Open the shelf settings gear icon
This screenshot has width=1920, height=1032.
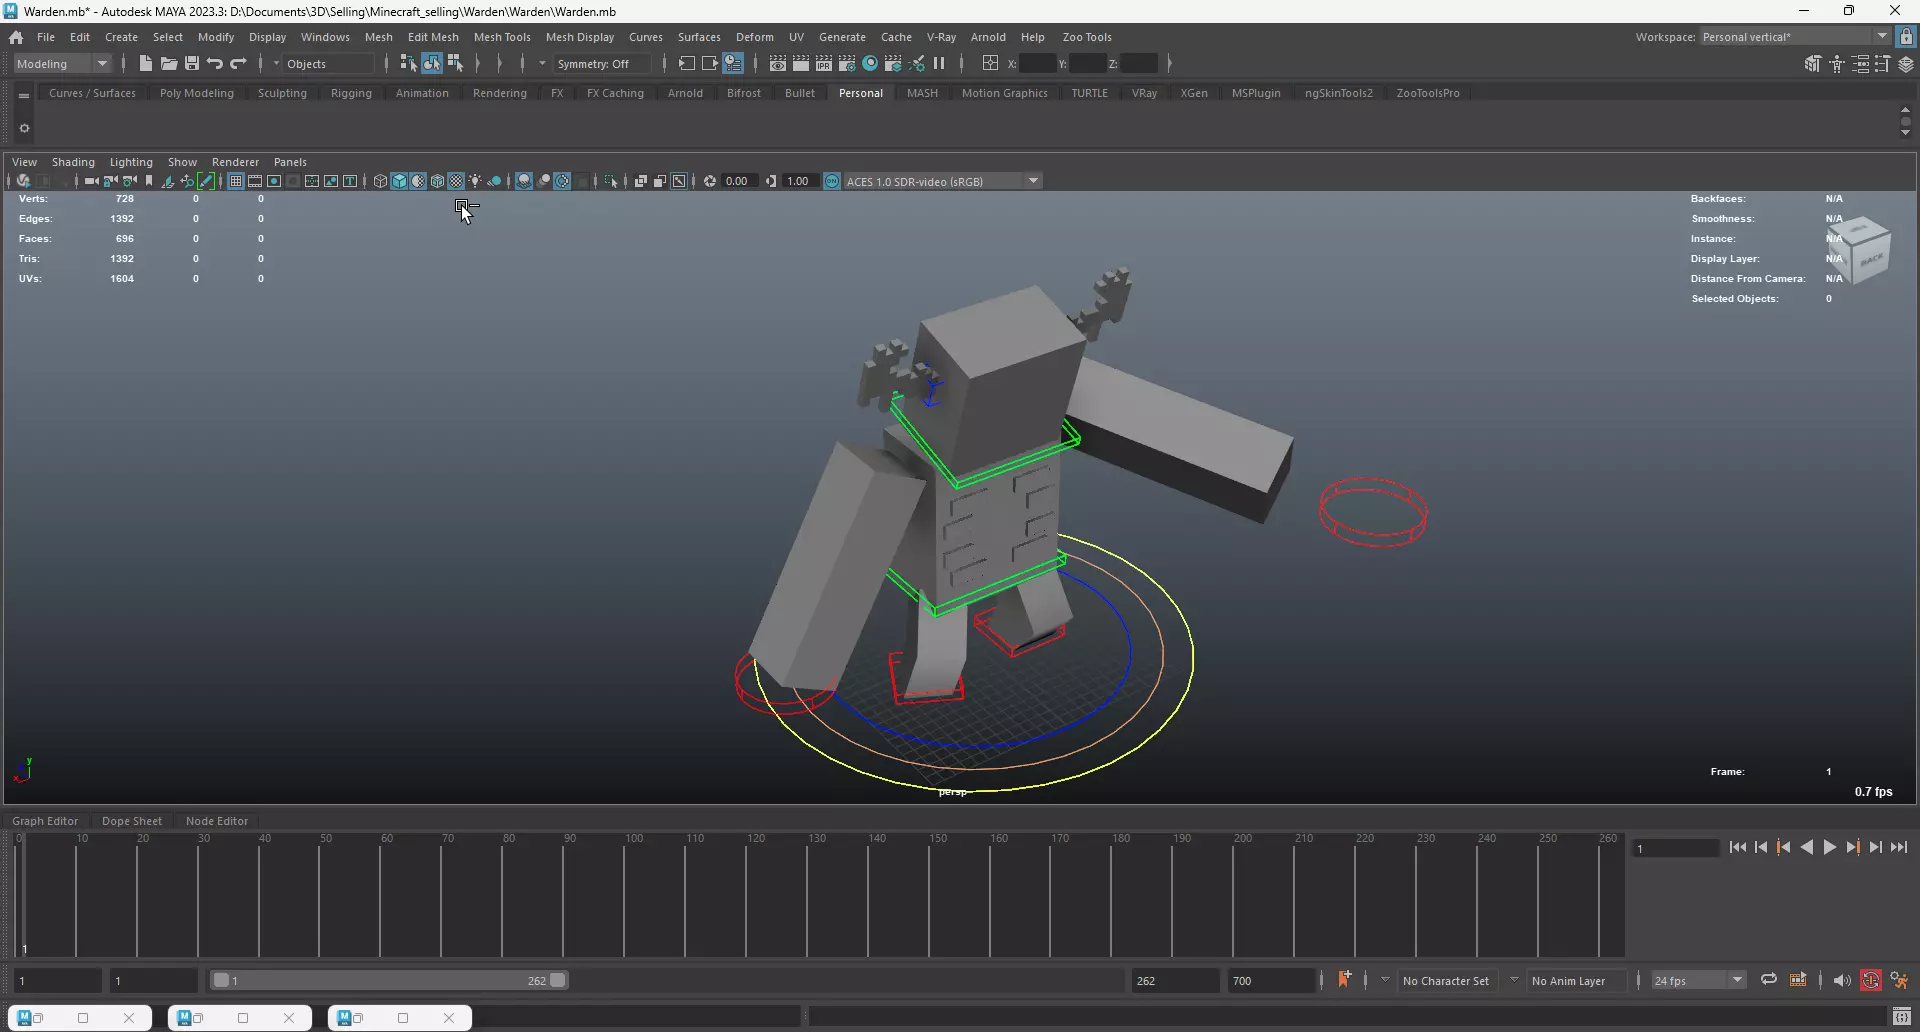(24, 128)
